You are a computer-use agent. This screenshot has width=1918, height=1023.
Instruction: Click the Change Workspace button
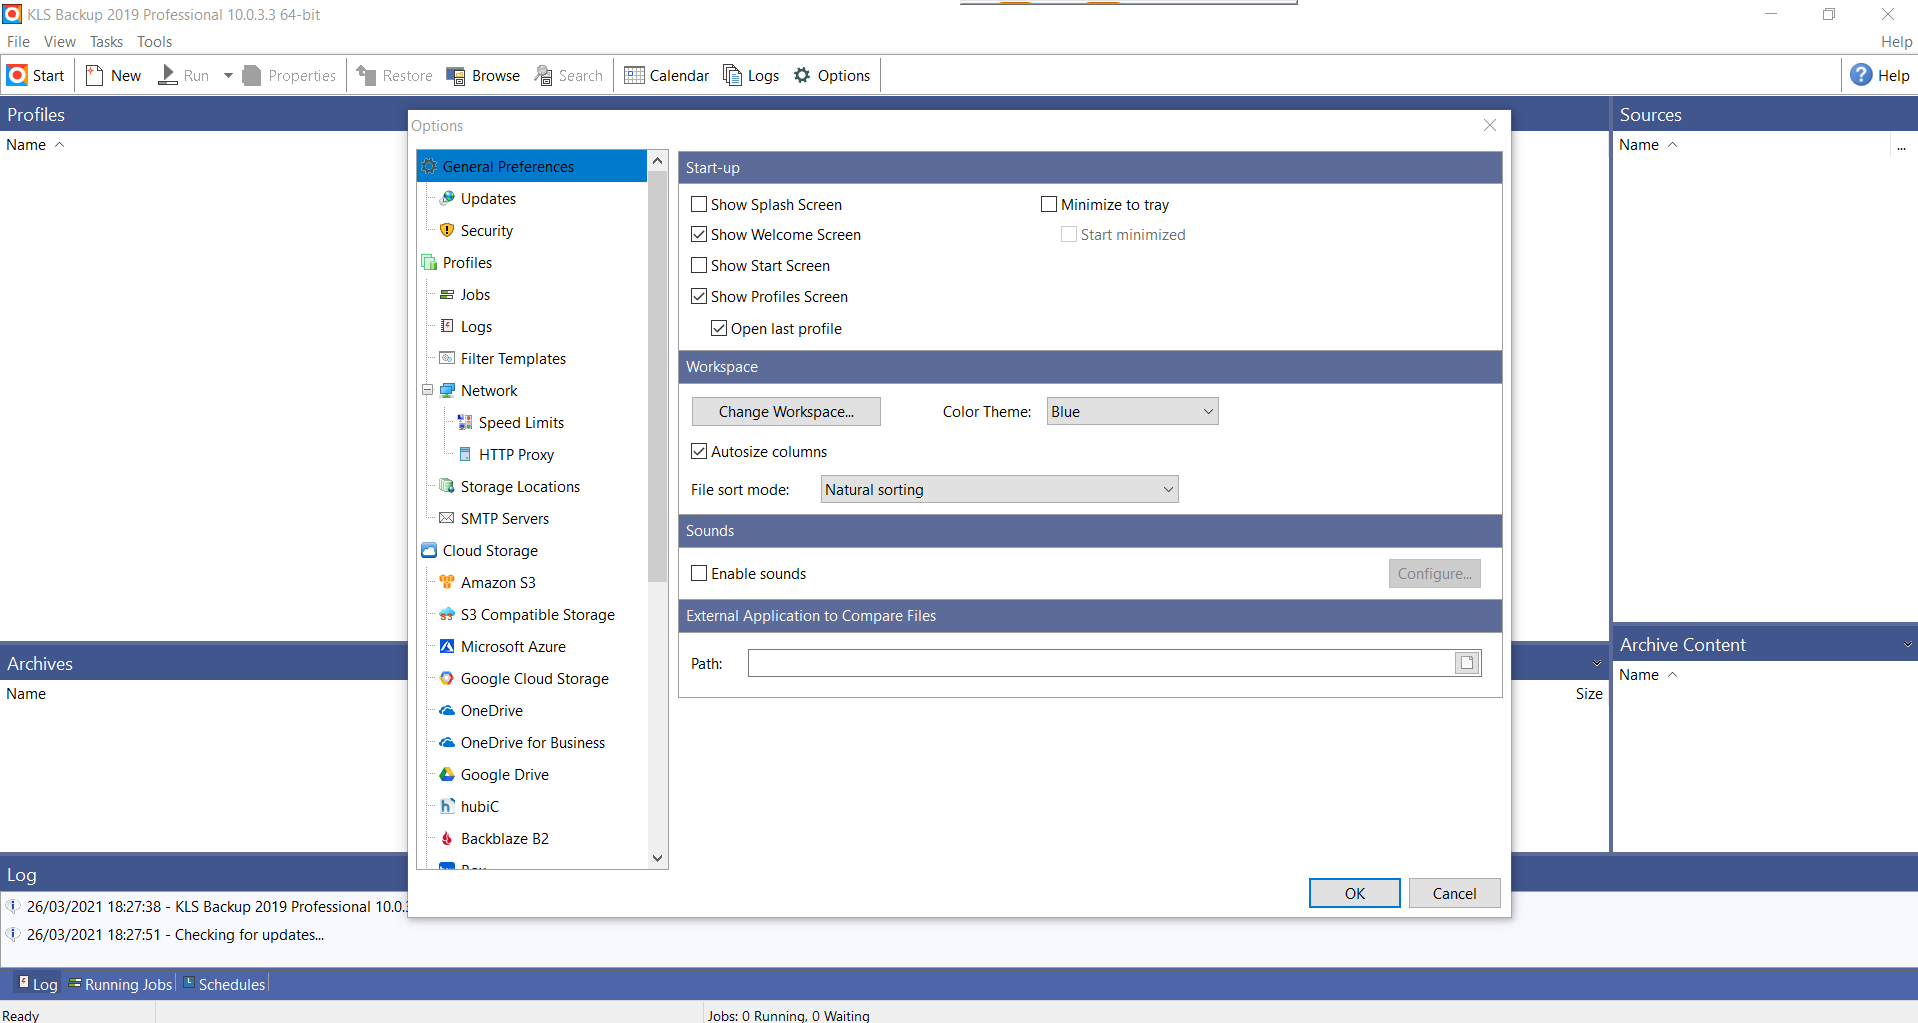[x=786, y=411]
